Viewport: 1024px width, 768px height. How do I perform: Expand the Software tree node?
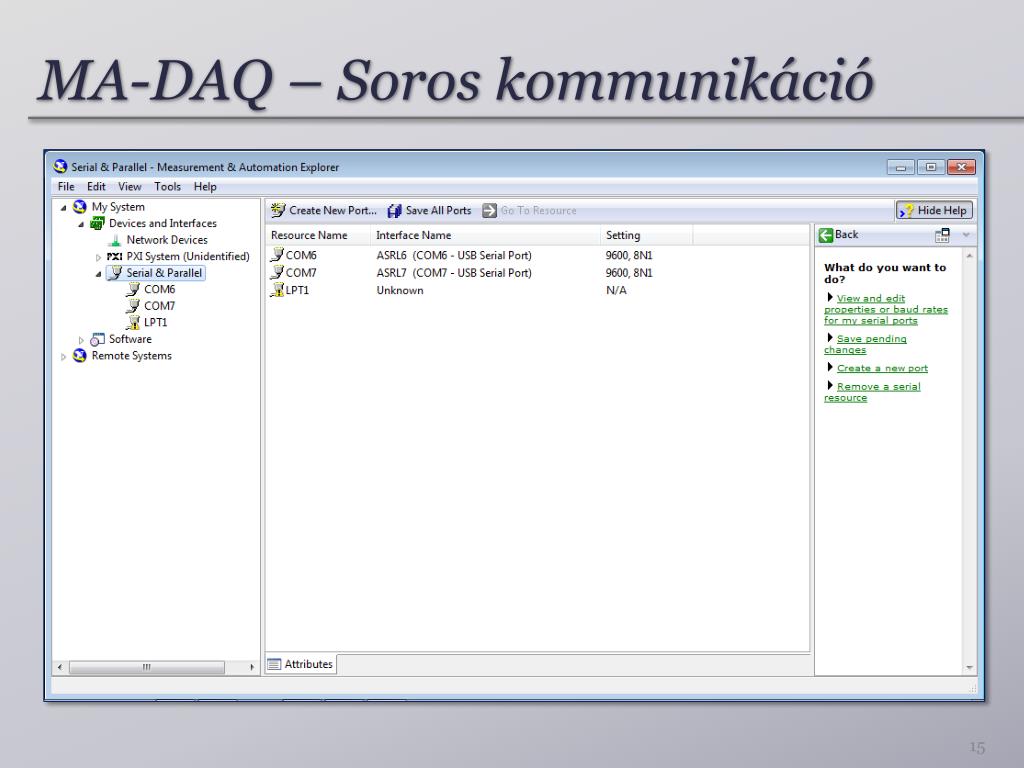(81, 340)
